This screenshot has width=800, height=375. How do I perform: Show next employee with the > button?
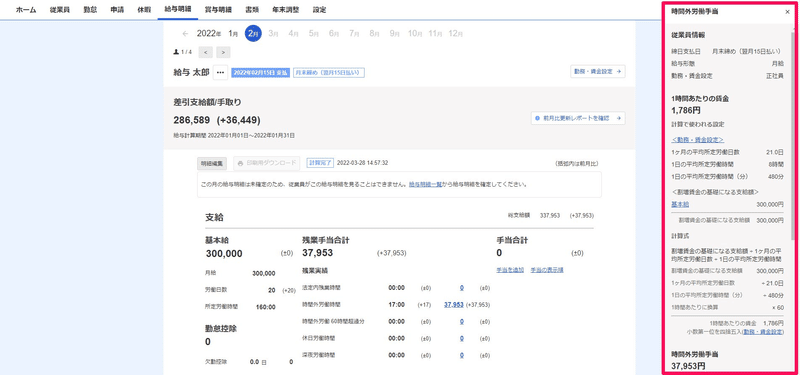pyautogui.click(x=223, y=52)
